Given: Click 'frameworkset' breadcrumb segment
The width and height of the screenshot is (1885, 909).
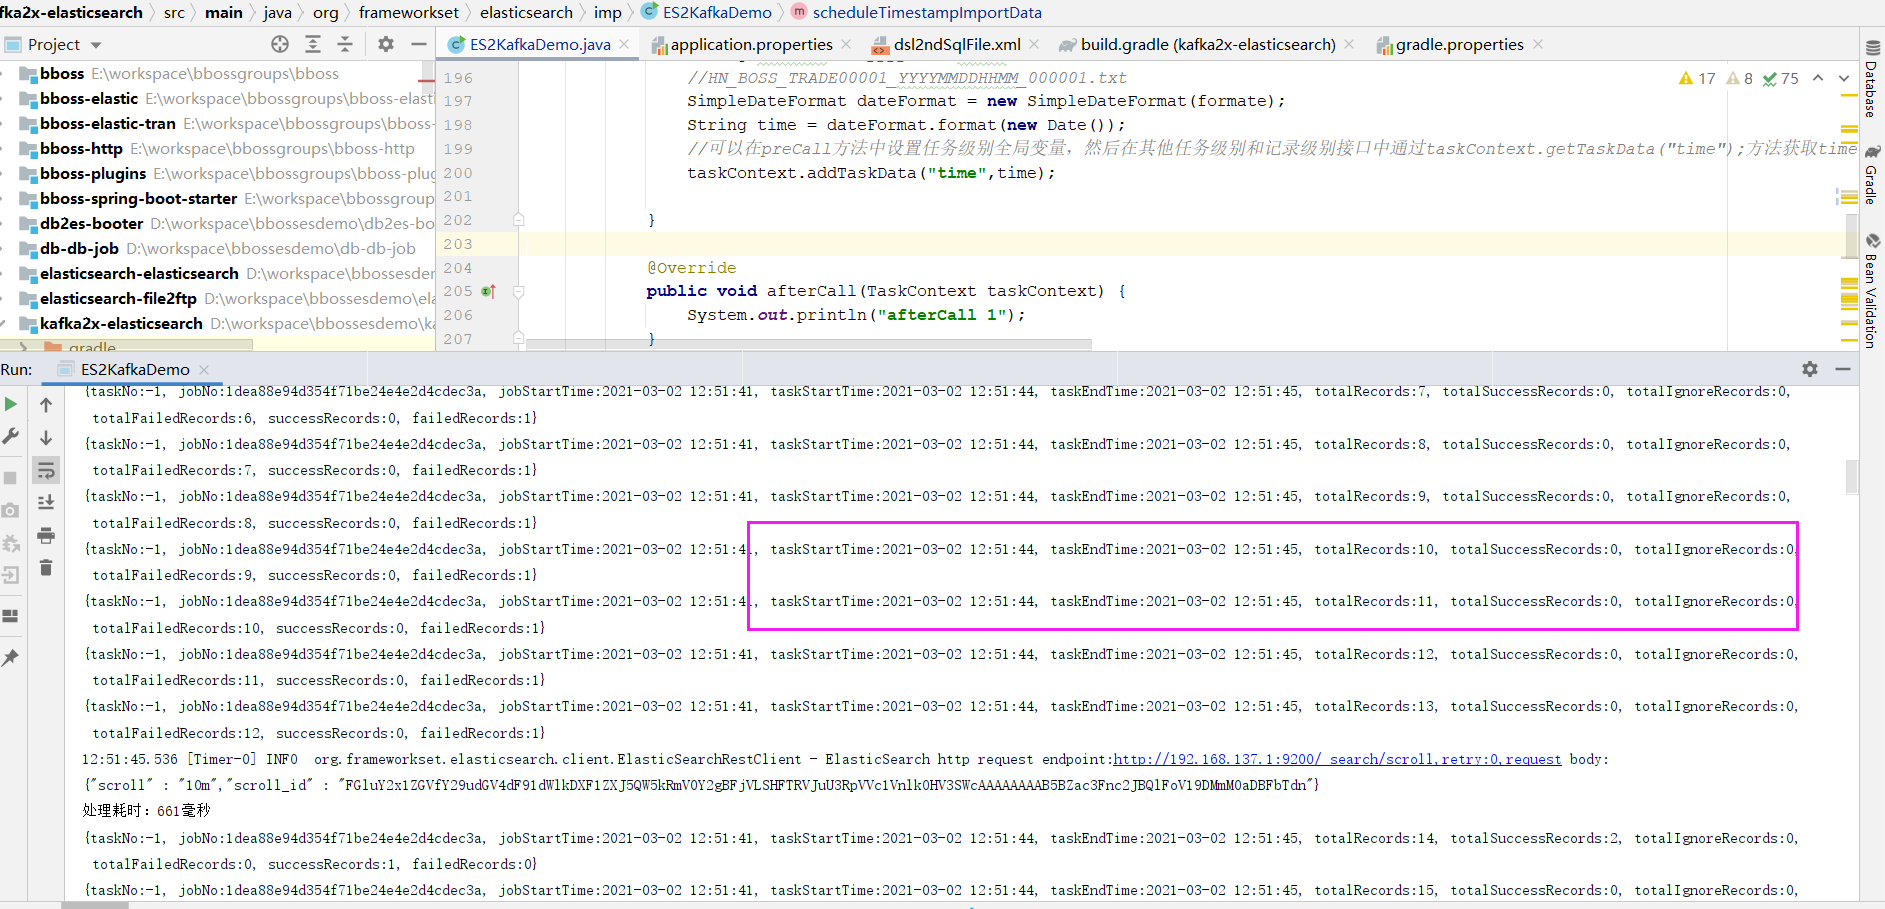Looking at the screenshot, I should [409, 12].
